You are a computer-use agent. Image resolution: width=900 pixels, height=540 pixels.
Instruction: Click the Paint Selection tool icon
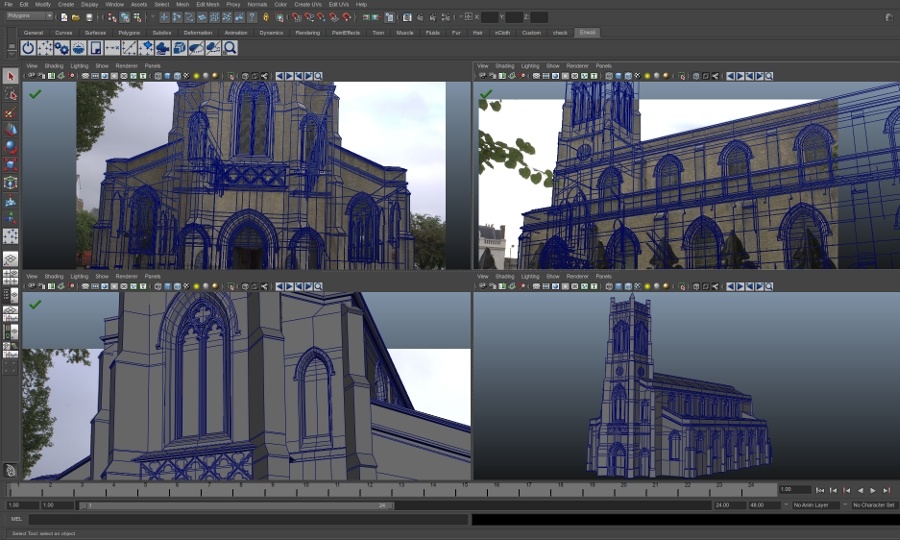coord(10,112)
